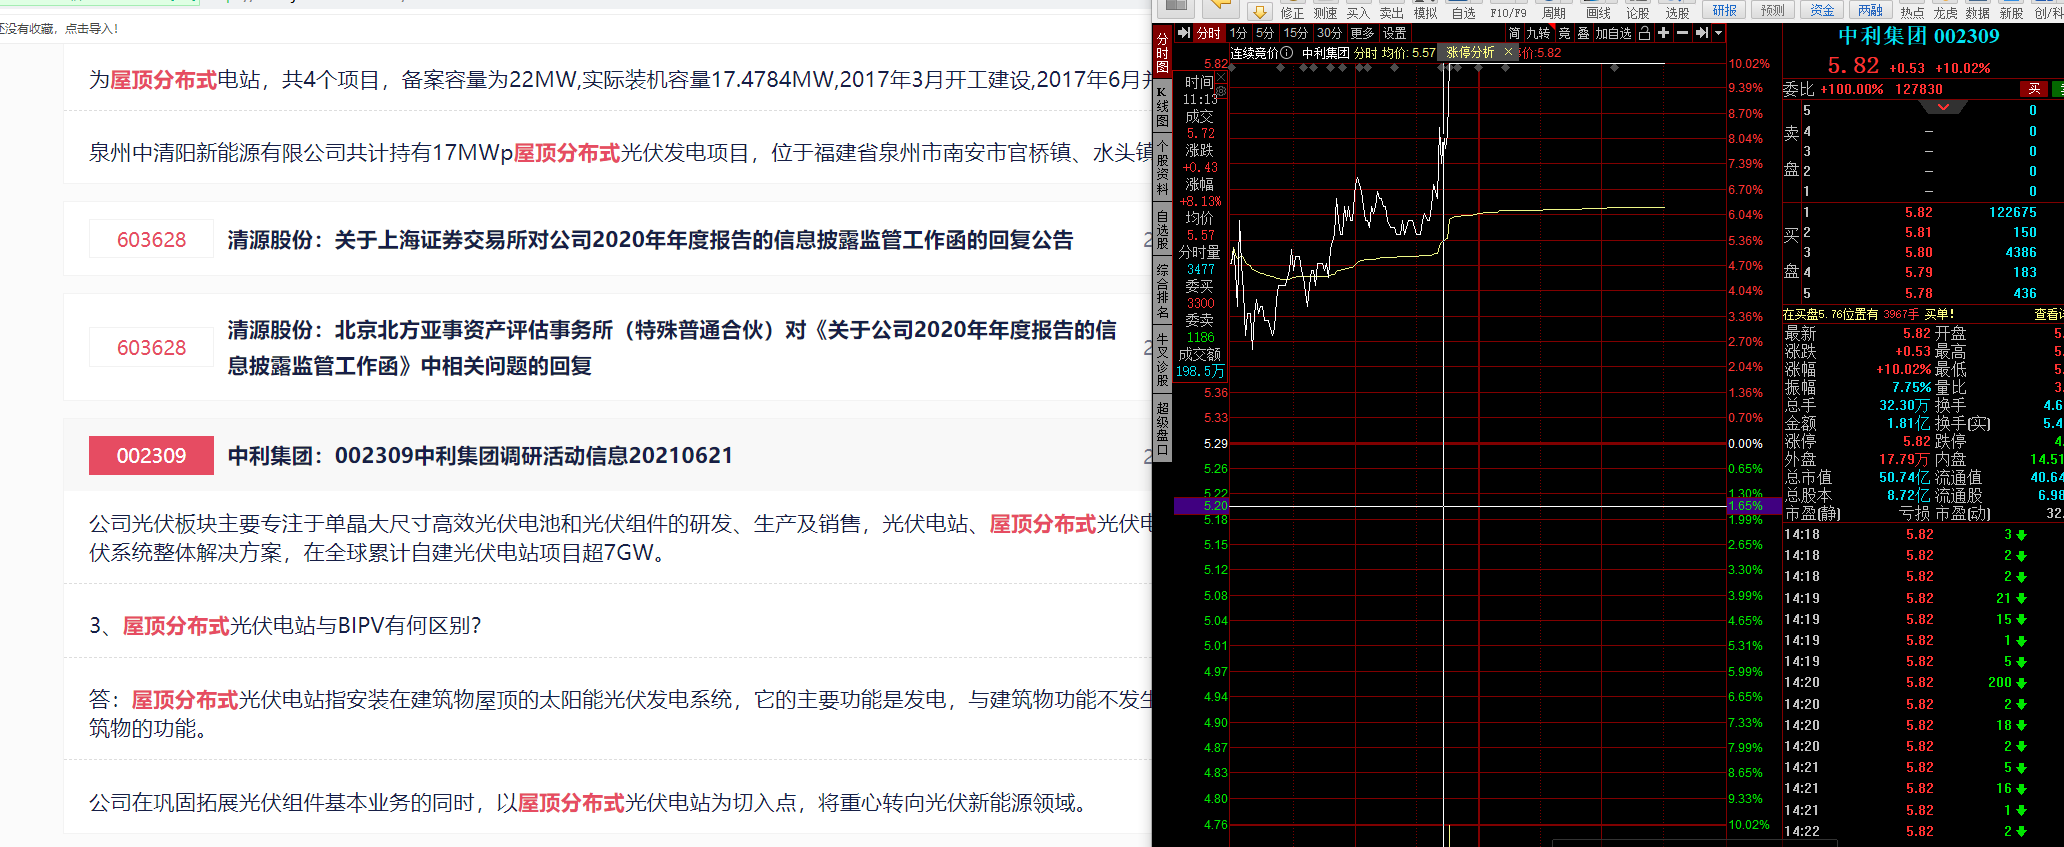This screenshot has width=2064, height=847.
Task: Click the orange down-arrow toolbar icon
Action: pos(1260,11)
